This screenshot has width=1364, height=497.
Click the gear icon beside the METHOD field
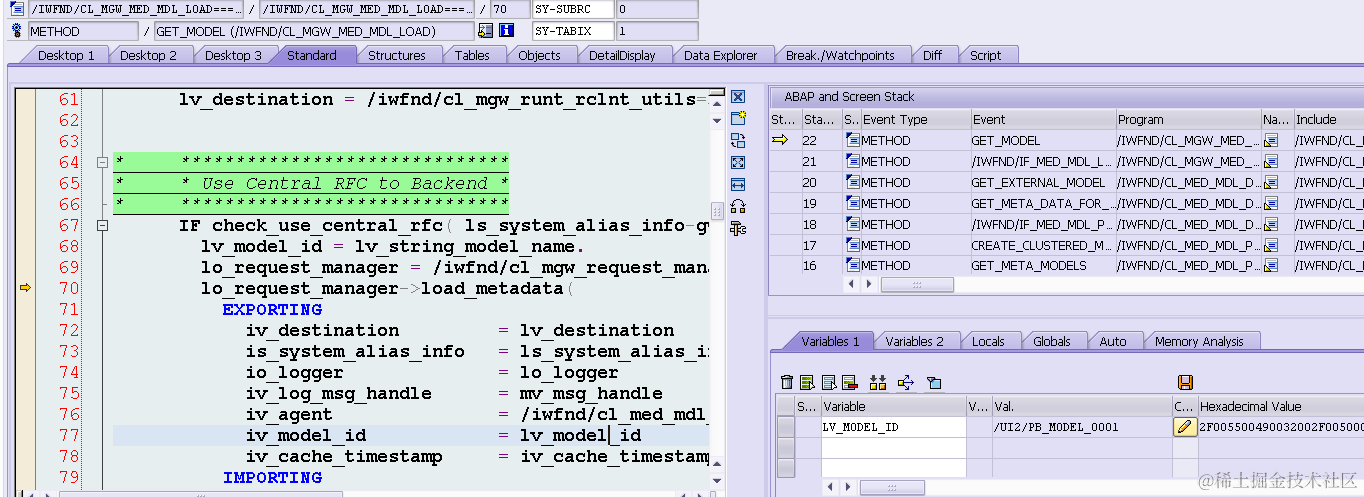[x=16, y=31]
